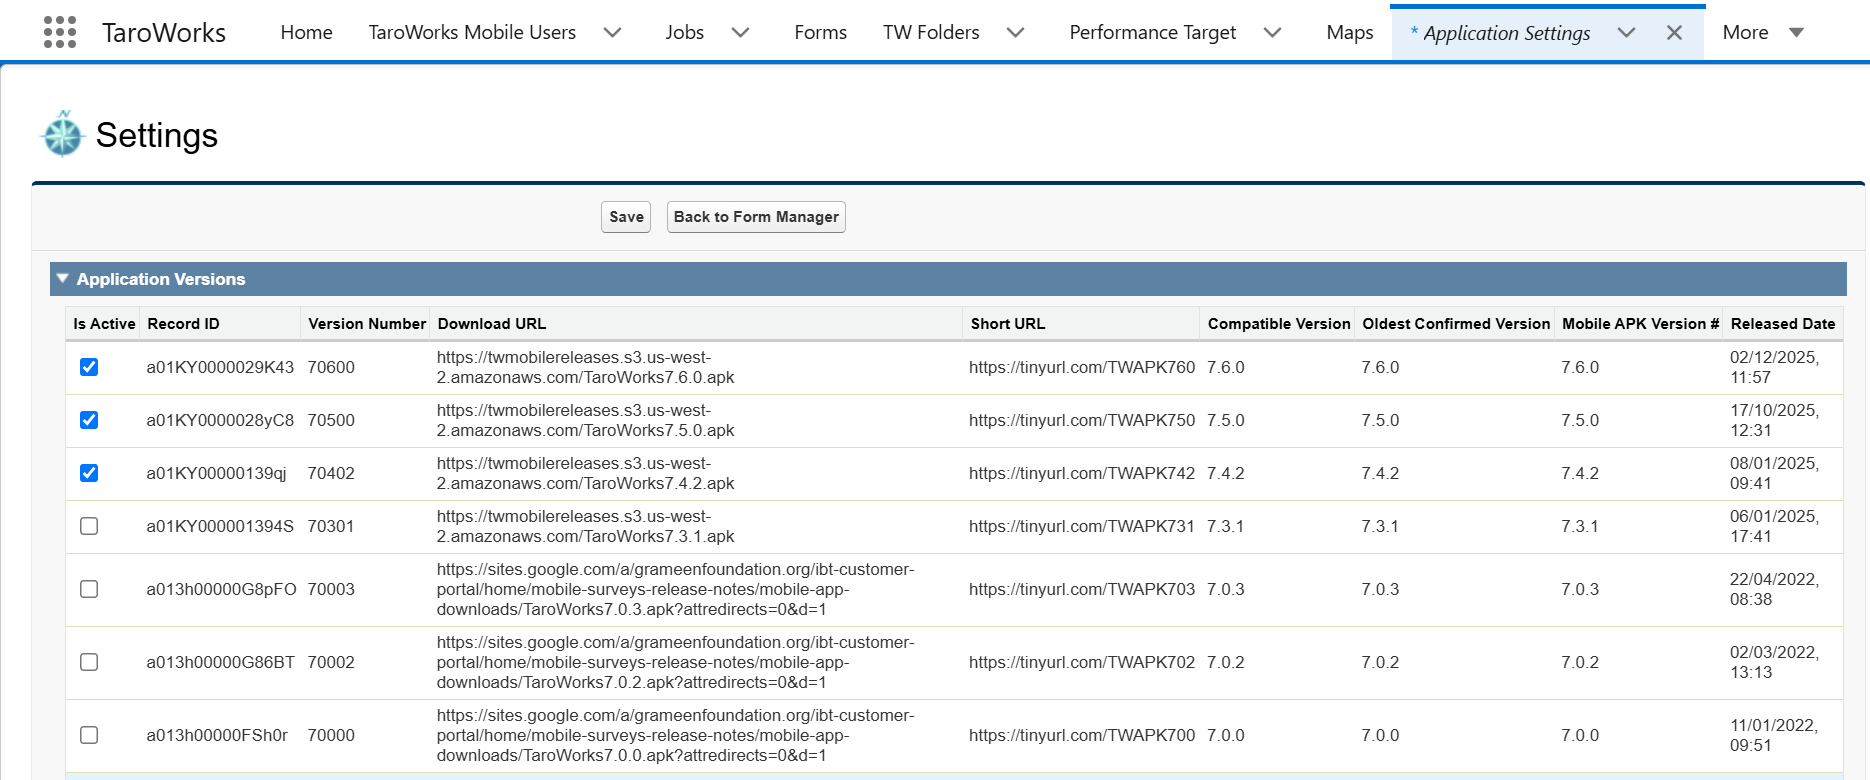Expand TaroWorks Mobile Users dropdown chevron
Viewport: 1870px width, 780px height.
pyautogui.click(x=613, y=33)
